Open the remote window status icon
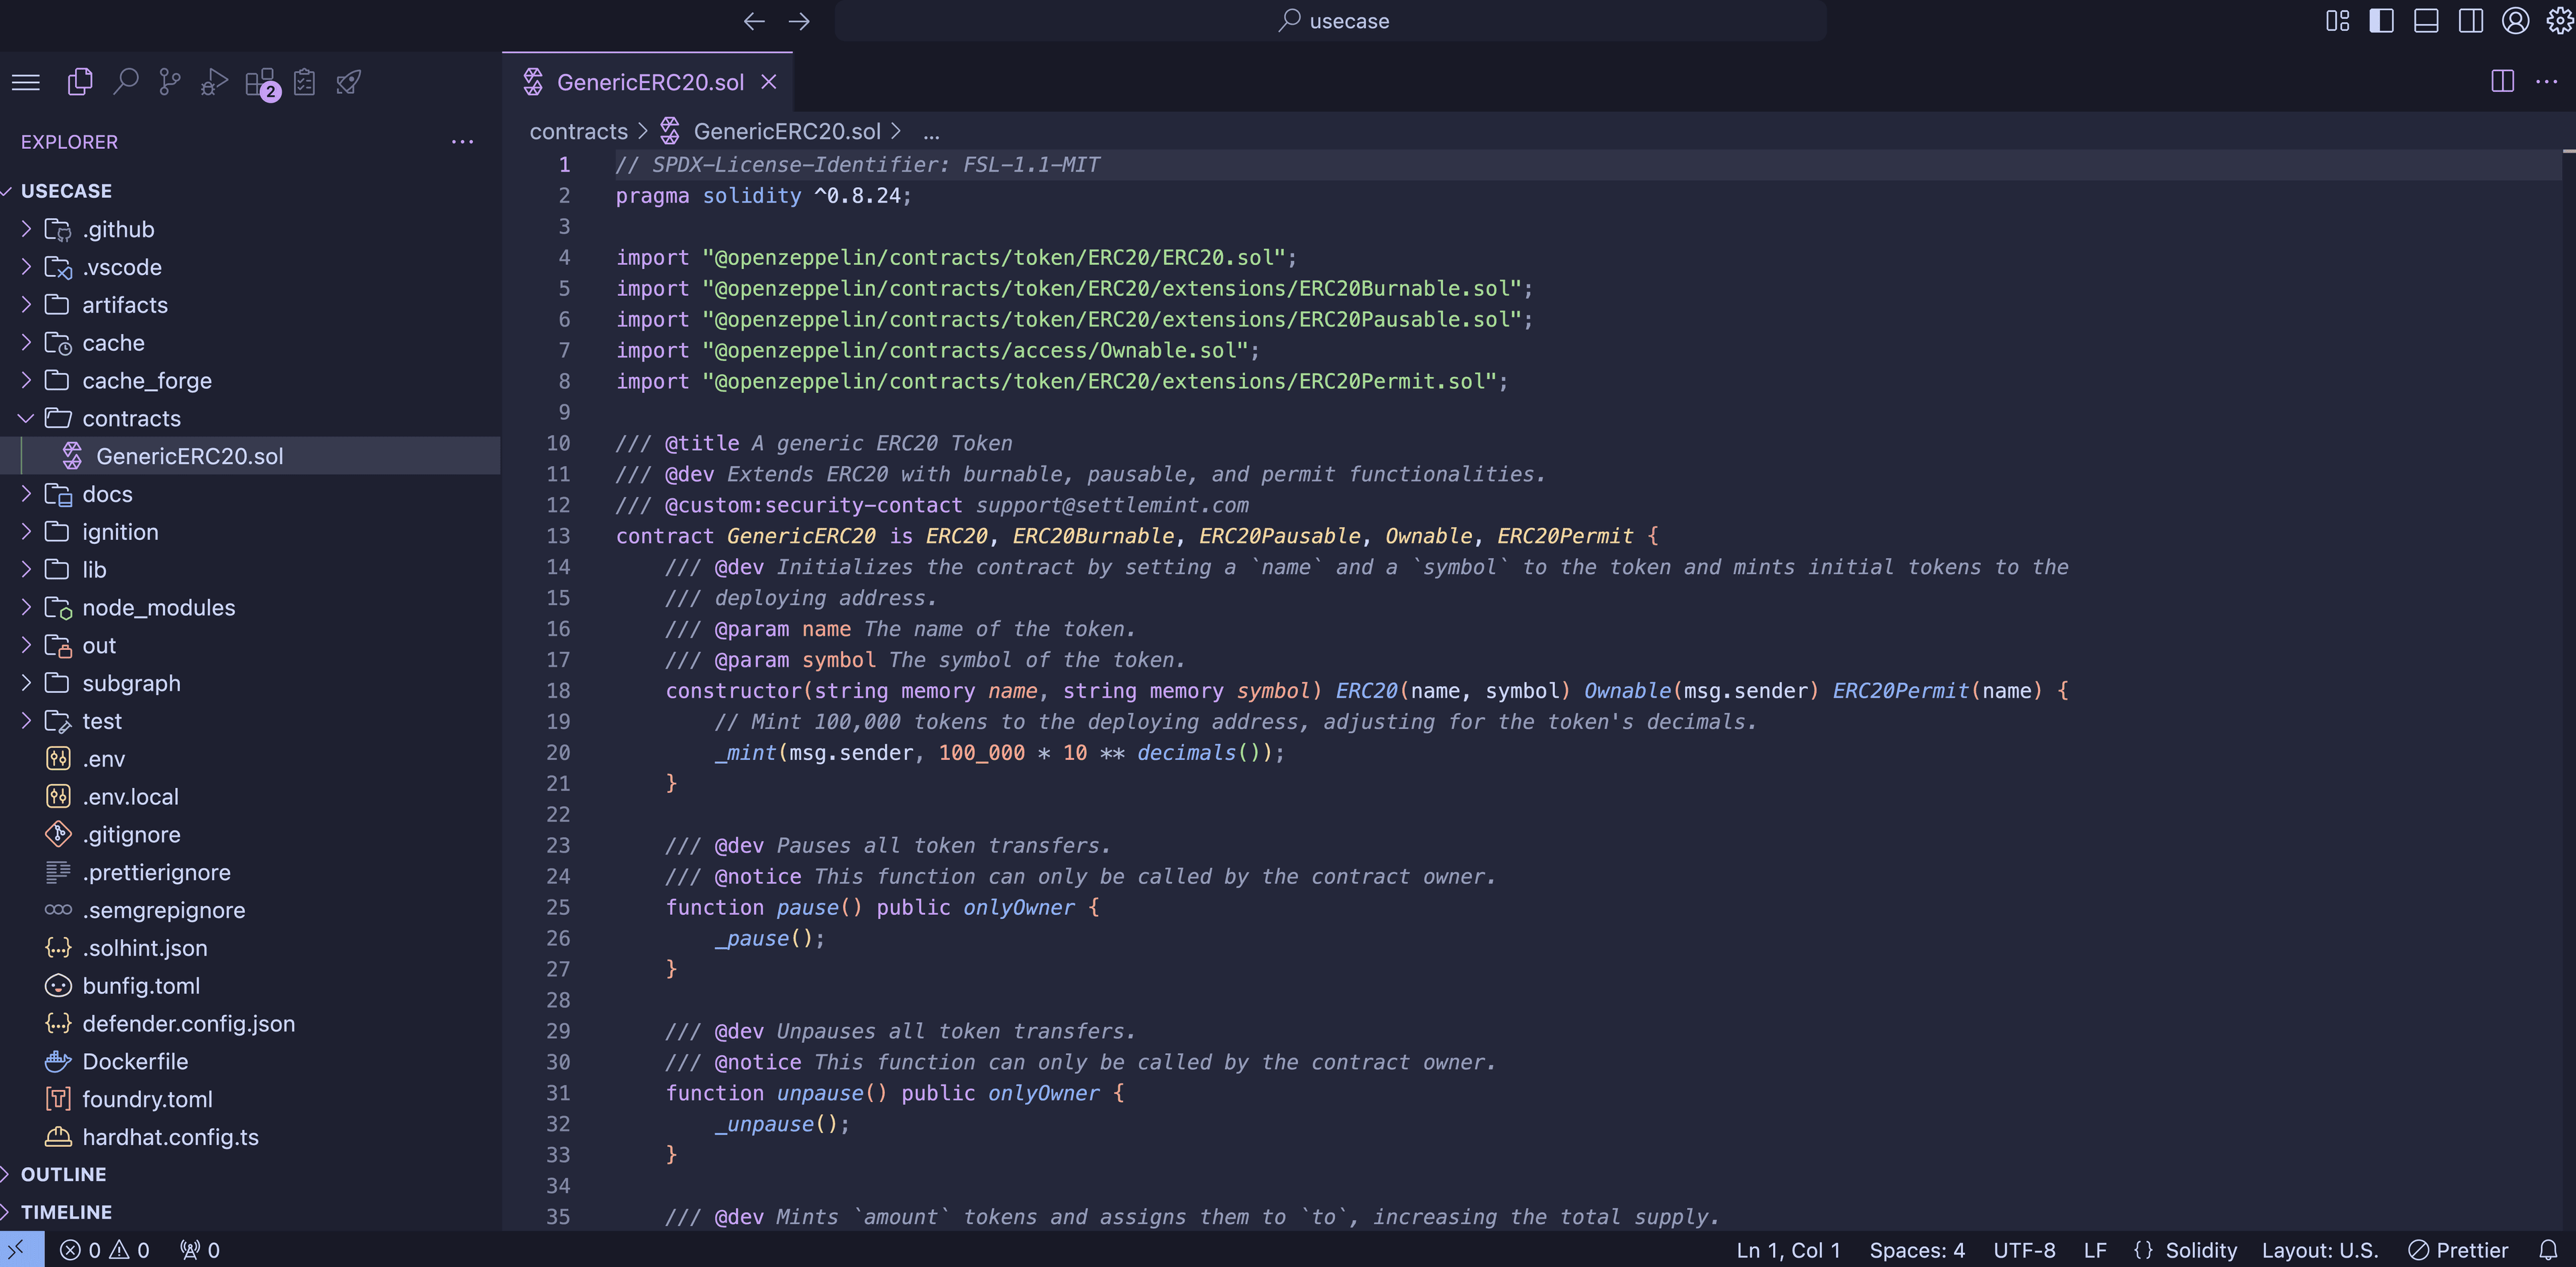The image size is (2576, 1267). point(21,1250)
